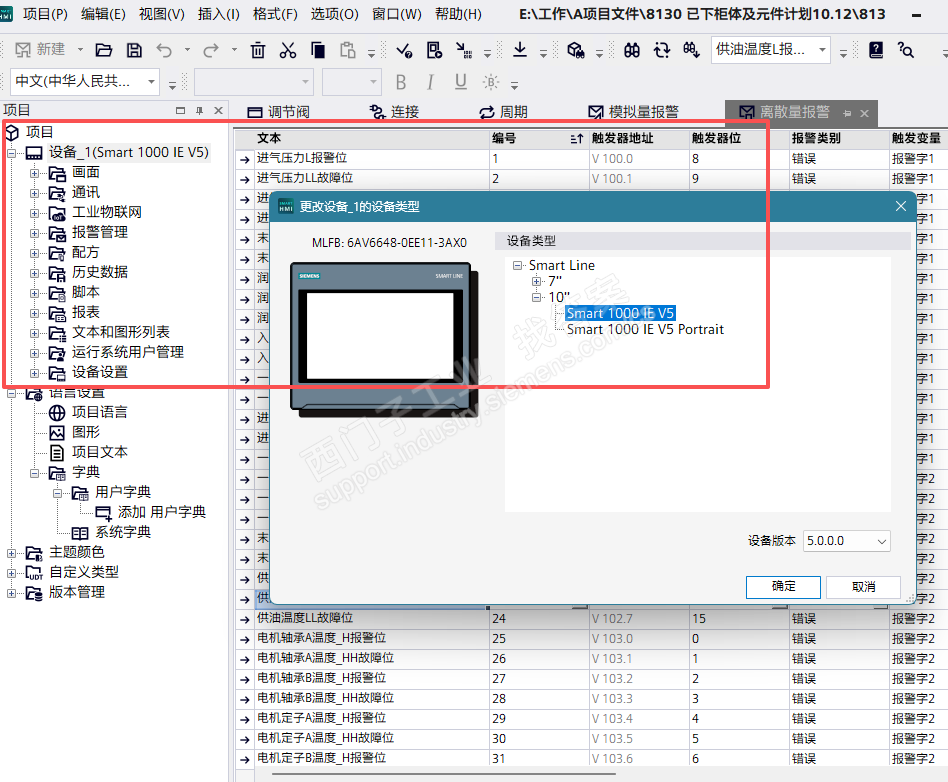
Task: Delete with the trash bin icon
Action: click(258, 50)
